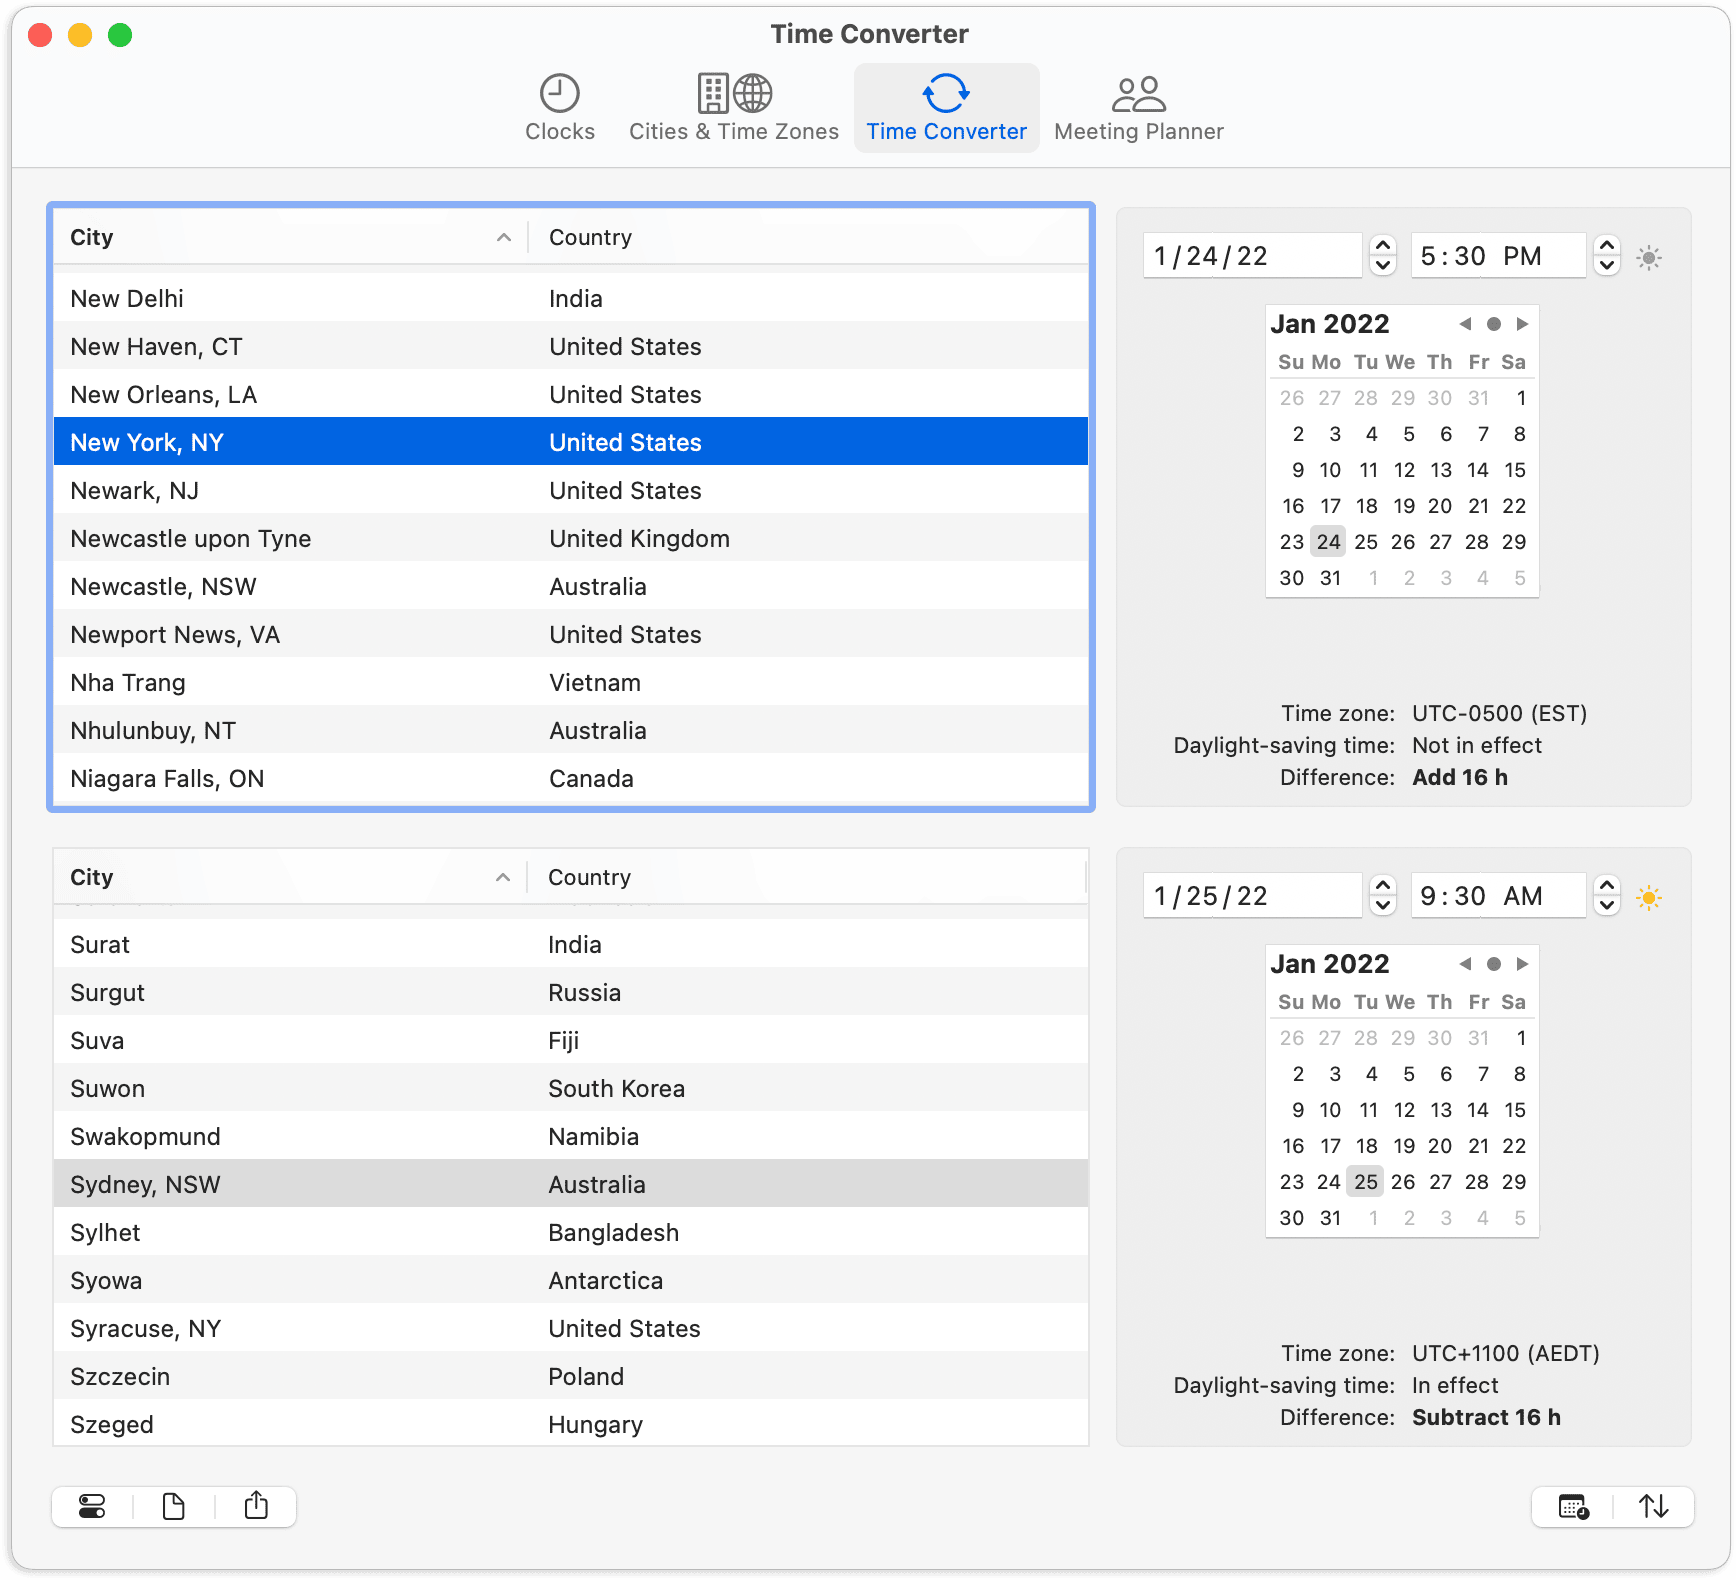Open the Meeting Planner tab
Screen dimensions: 1736x1580
point(1138,108)
